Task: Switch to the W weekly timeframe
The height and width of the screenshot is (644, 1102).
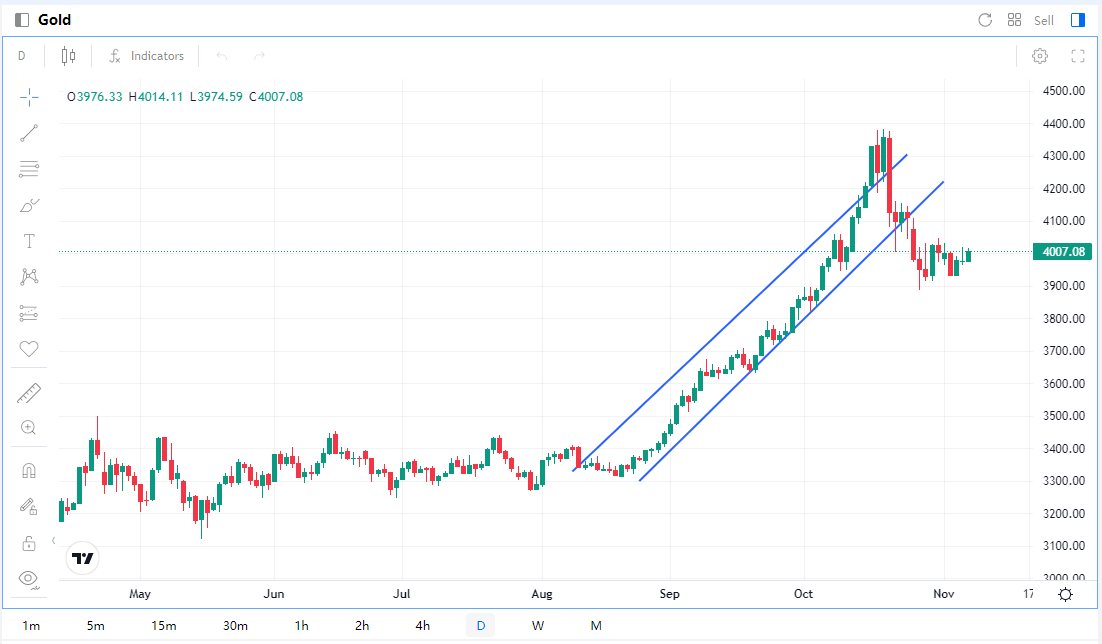Action: tap(538, 626)
